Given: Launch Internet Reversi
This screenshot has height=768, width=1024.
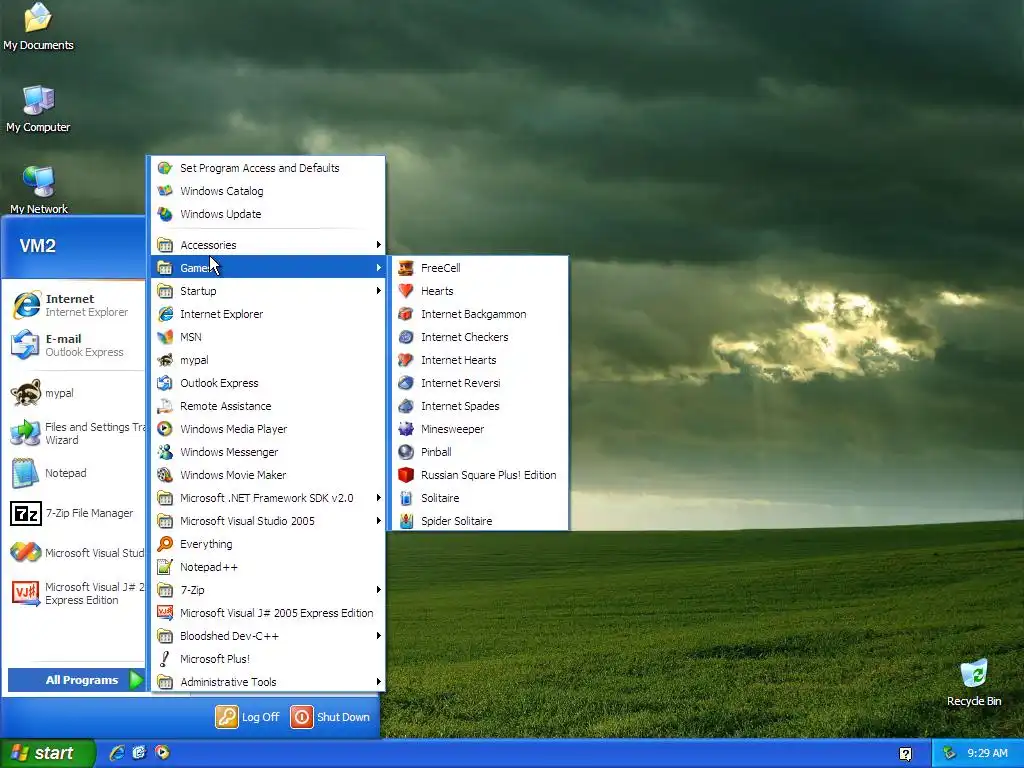Looking at the screenshot, I should 478,383.
